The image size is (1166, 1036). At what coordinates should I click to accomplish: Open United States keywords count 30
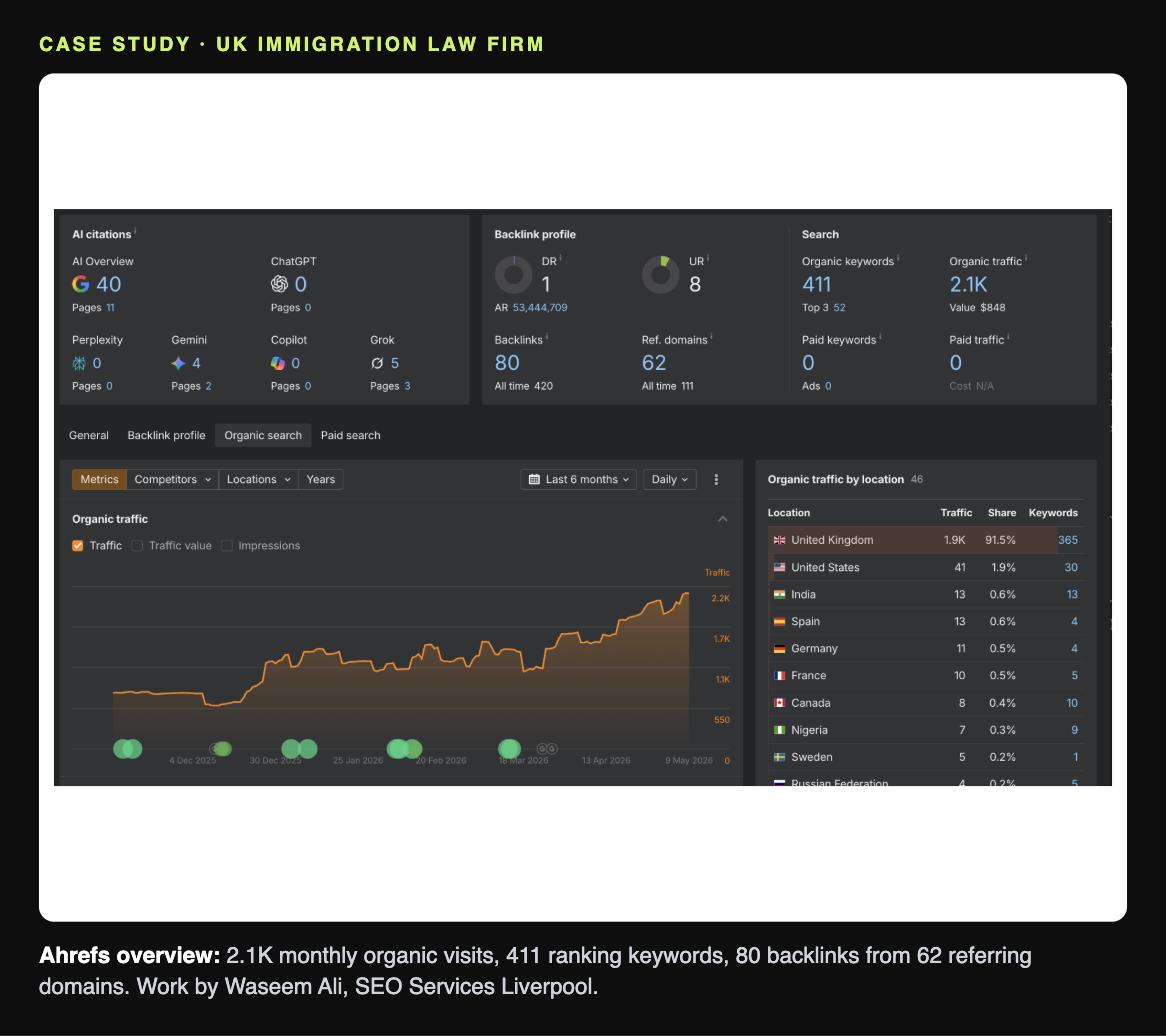point(1071,567)
